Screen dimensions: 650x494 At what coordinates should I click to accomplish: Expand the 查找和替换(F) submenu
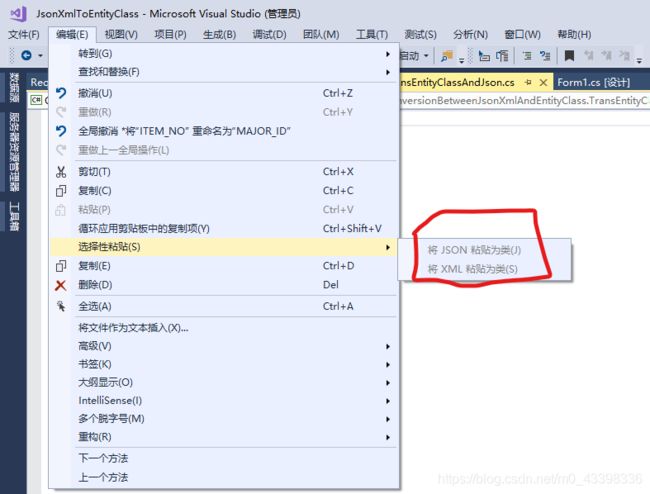[388, 72]
